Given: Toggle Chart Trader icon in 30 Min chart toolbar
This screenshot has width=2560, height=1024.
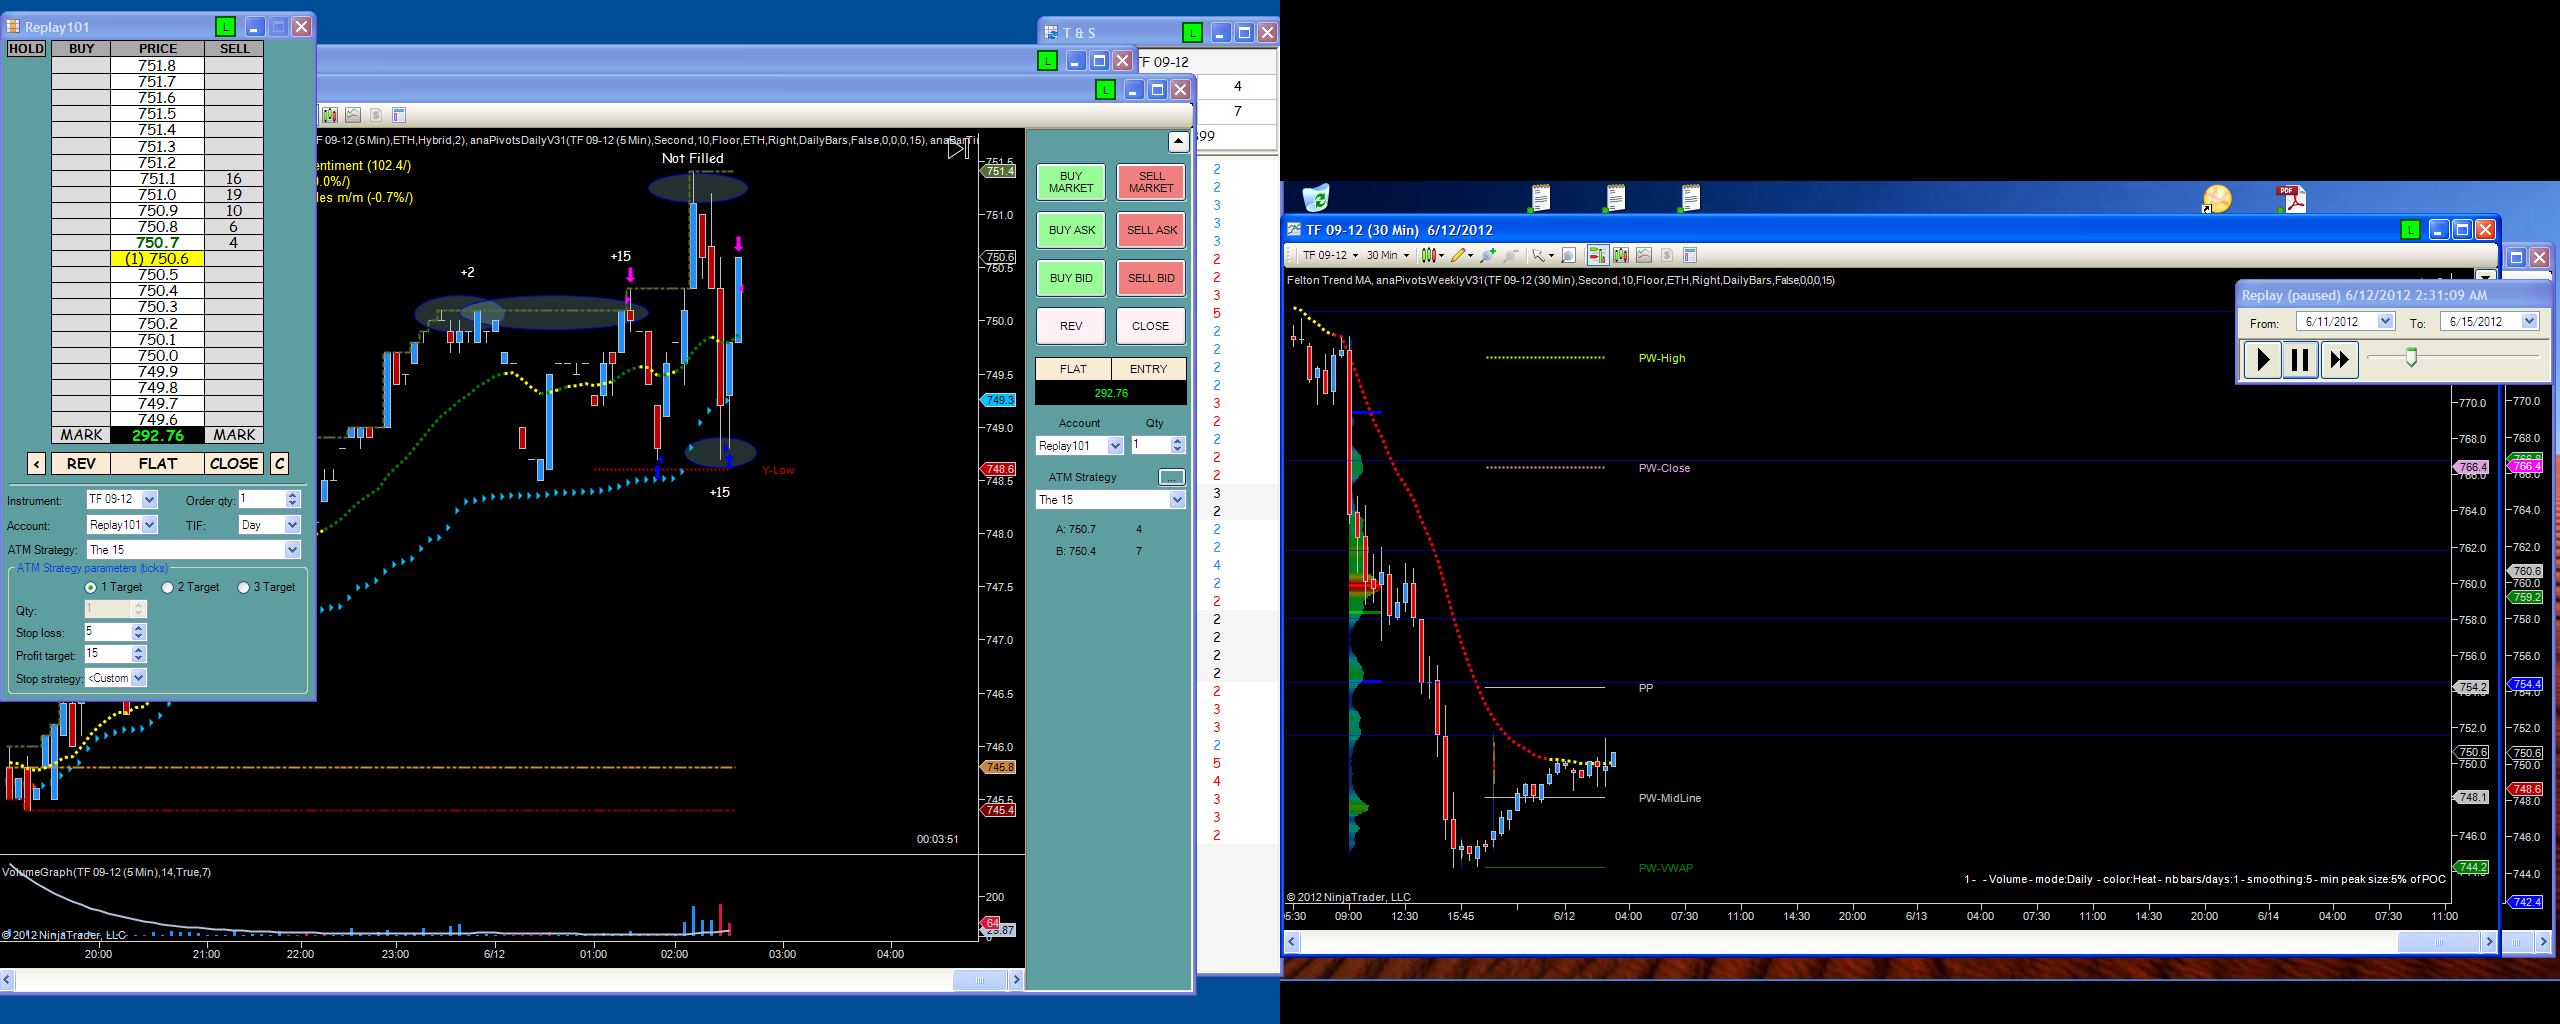Looking at the screenshot, I should click(x=1597, y=255).
